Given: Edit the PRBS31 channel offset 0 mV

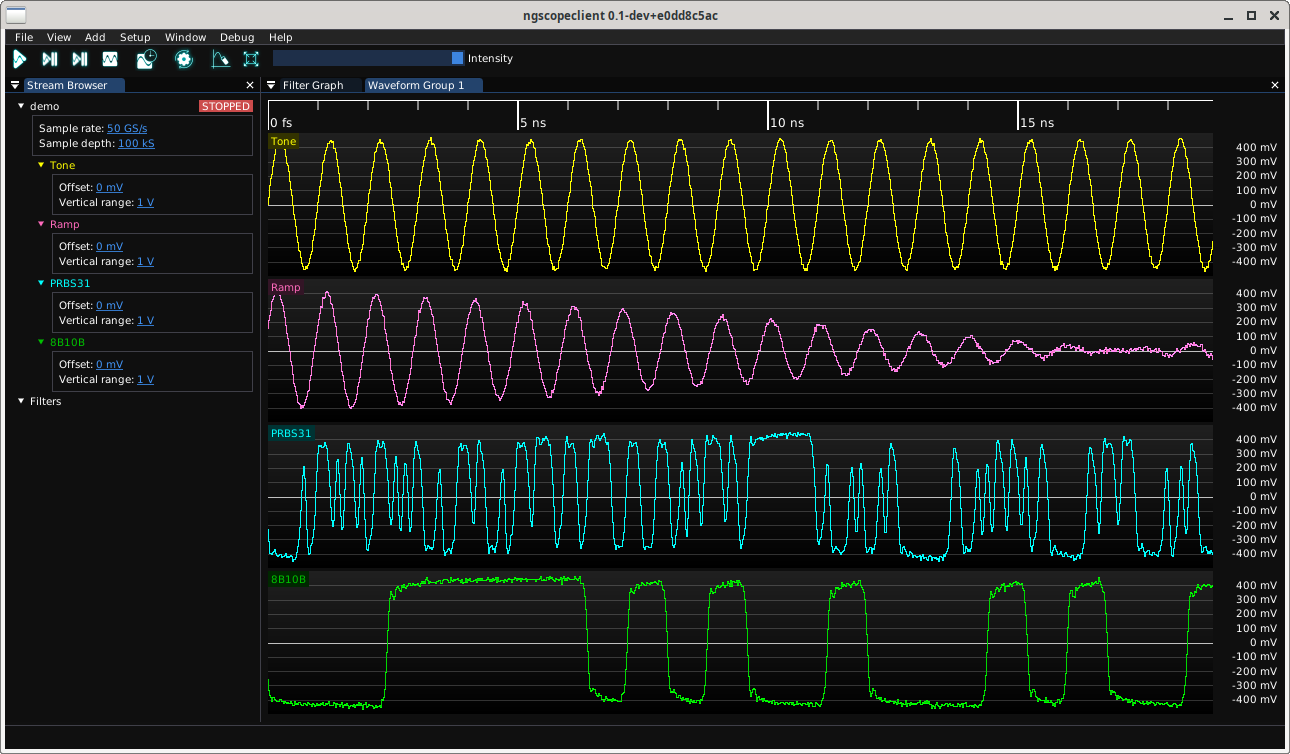Looking at the screenshot, I should tap(110, 305).
